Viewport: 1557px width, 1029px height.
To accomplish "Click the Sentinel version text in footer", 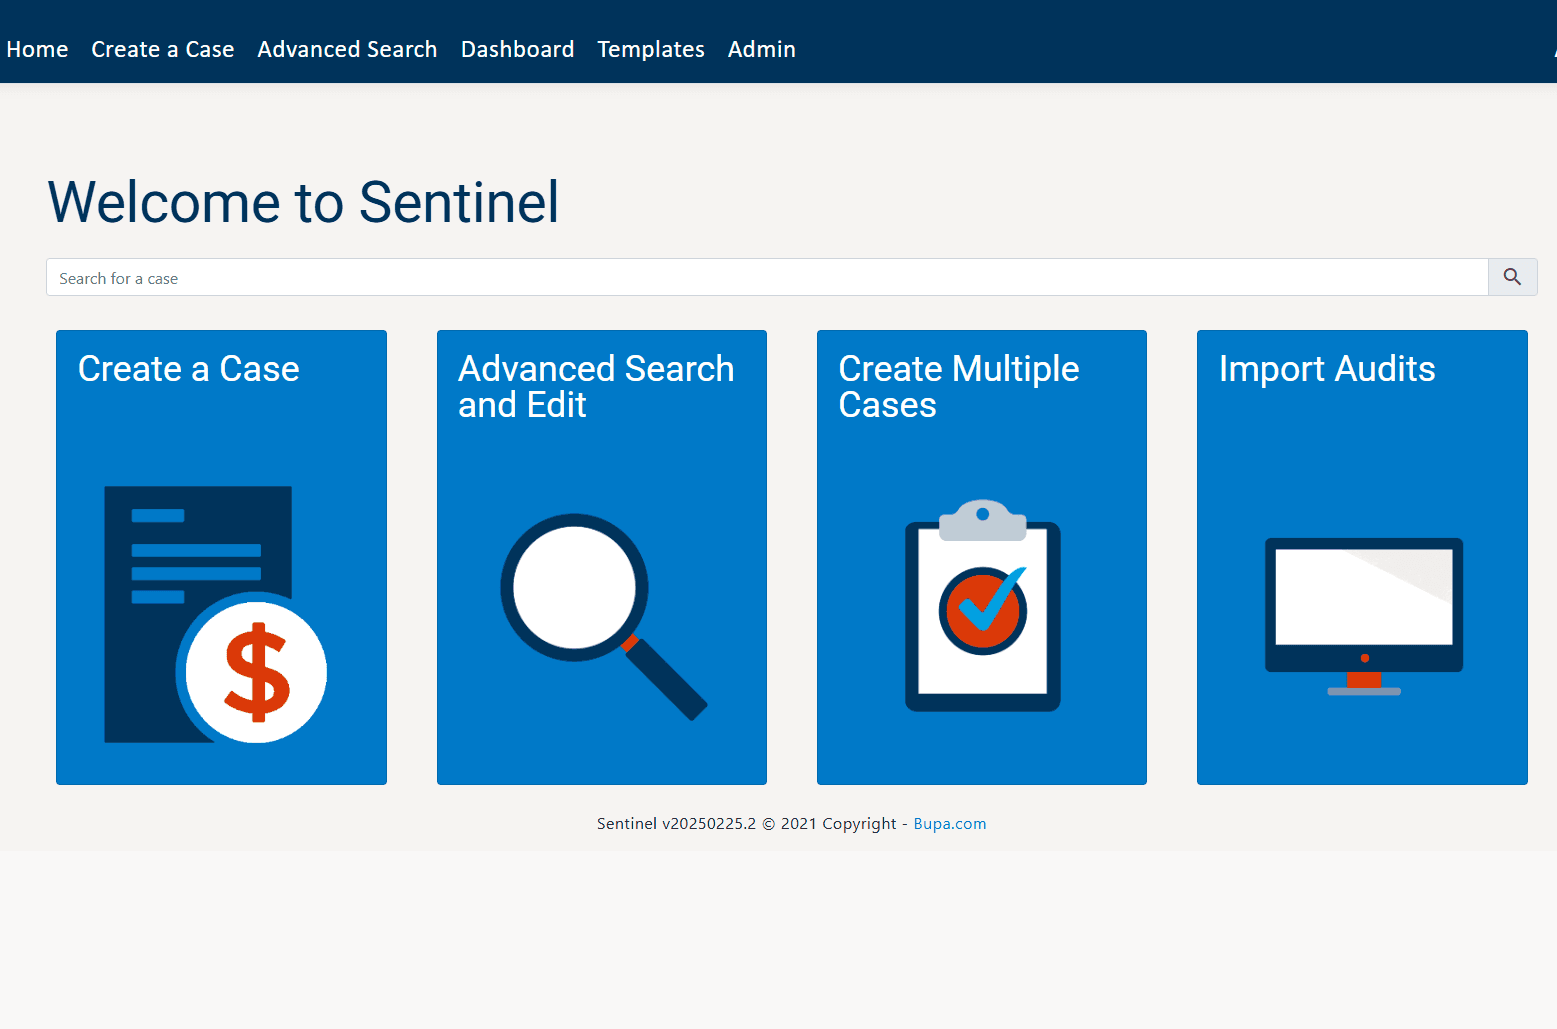I will coord(676,824).
